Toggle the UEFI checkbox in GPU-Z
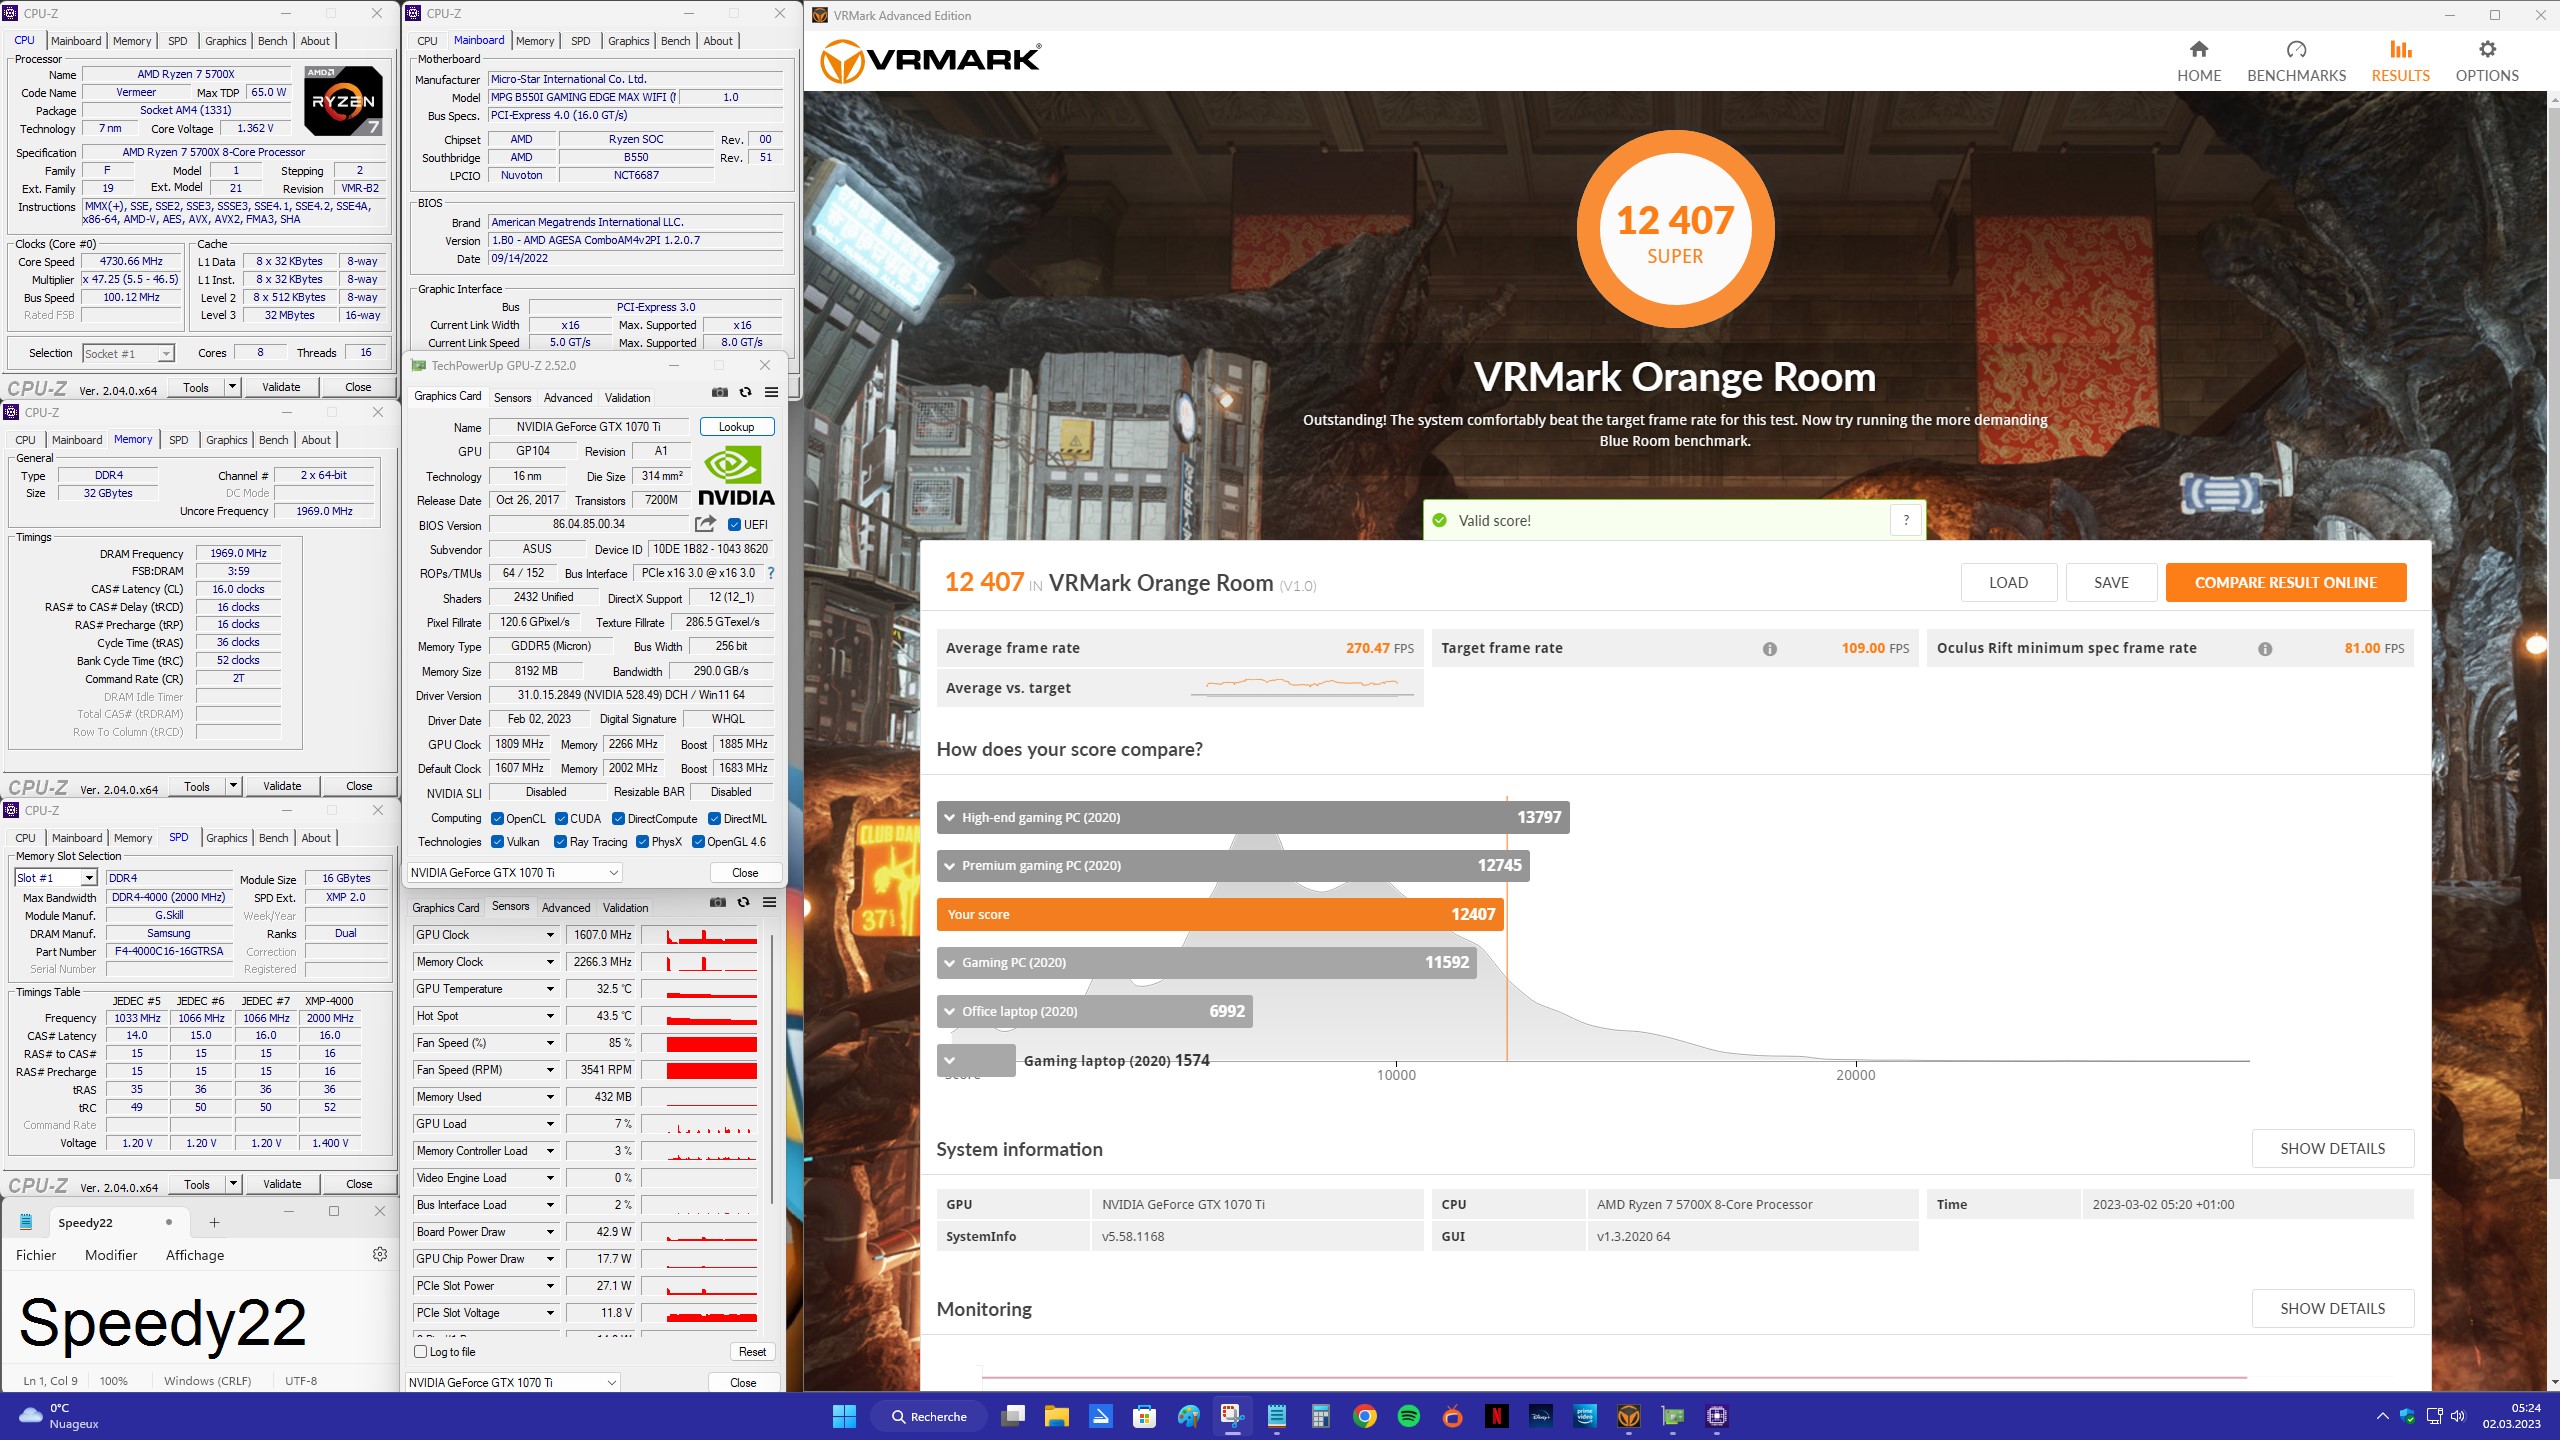This screenshot has height=1440, width=2560. [734, 525]
